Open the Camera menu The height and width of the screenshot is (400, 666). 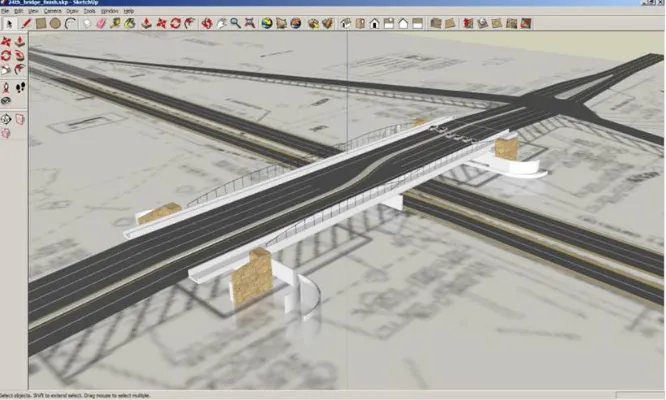(52, 11)
